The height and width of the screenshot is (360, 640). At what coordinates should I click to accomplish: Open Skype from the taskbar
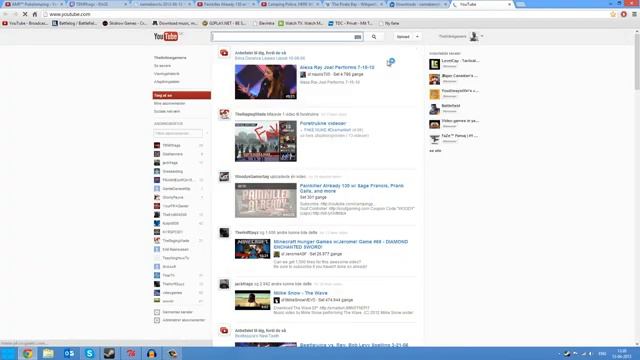coord(89,353)
